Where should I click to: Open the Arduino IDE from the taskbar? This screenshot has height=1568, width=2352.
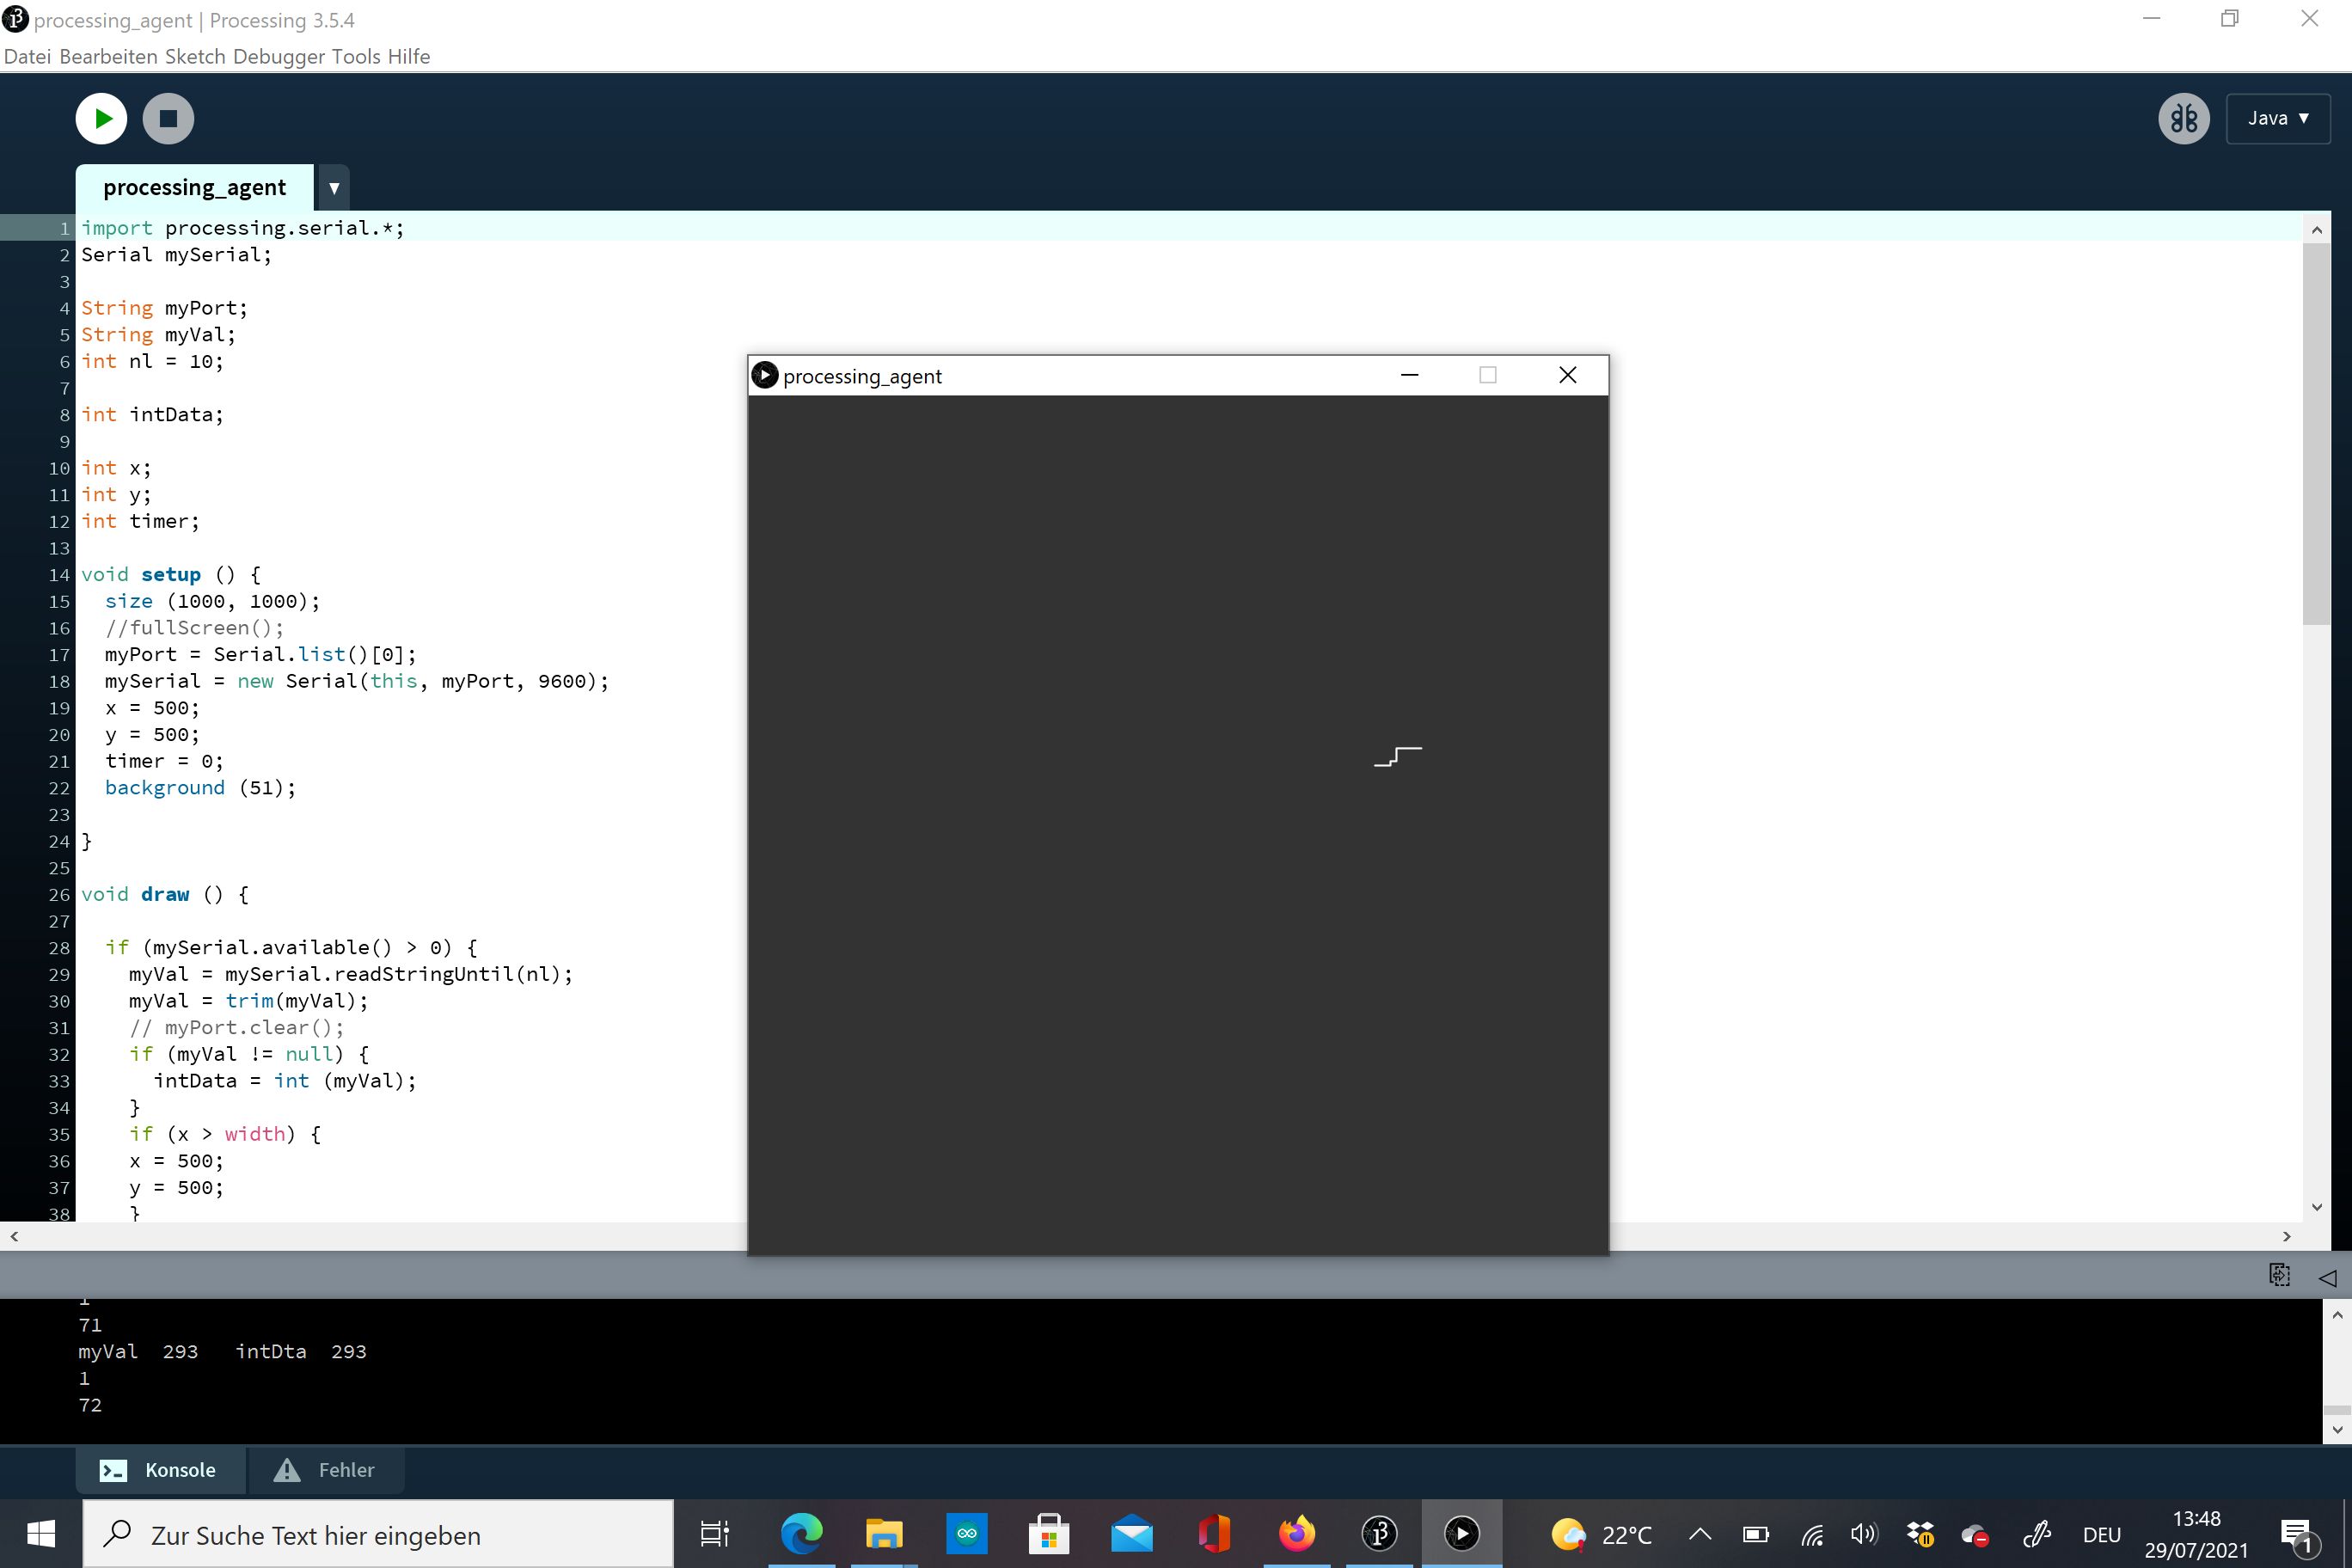[966, 1533]
